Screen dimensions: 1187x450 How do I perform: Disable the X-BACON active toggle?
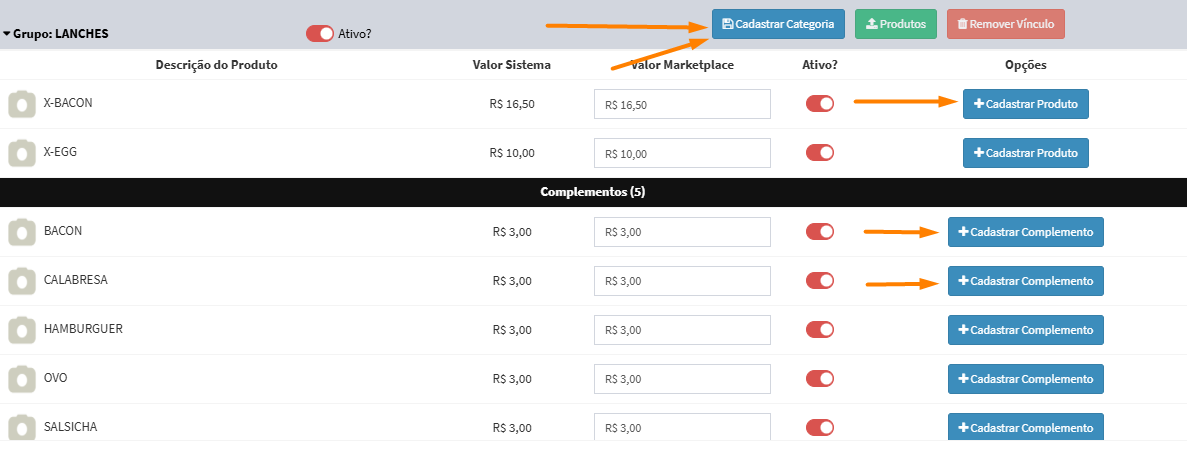click(820, 104)
